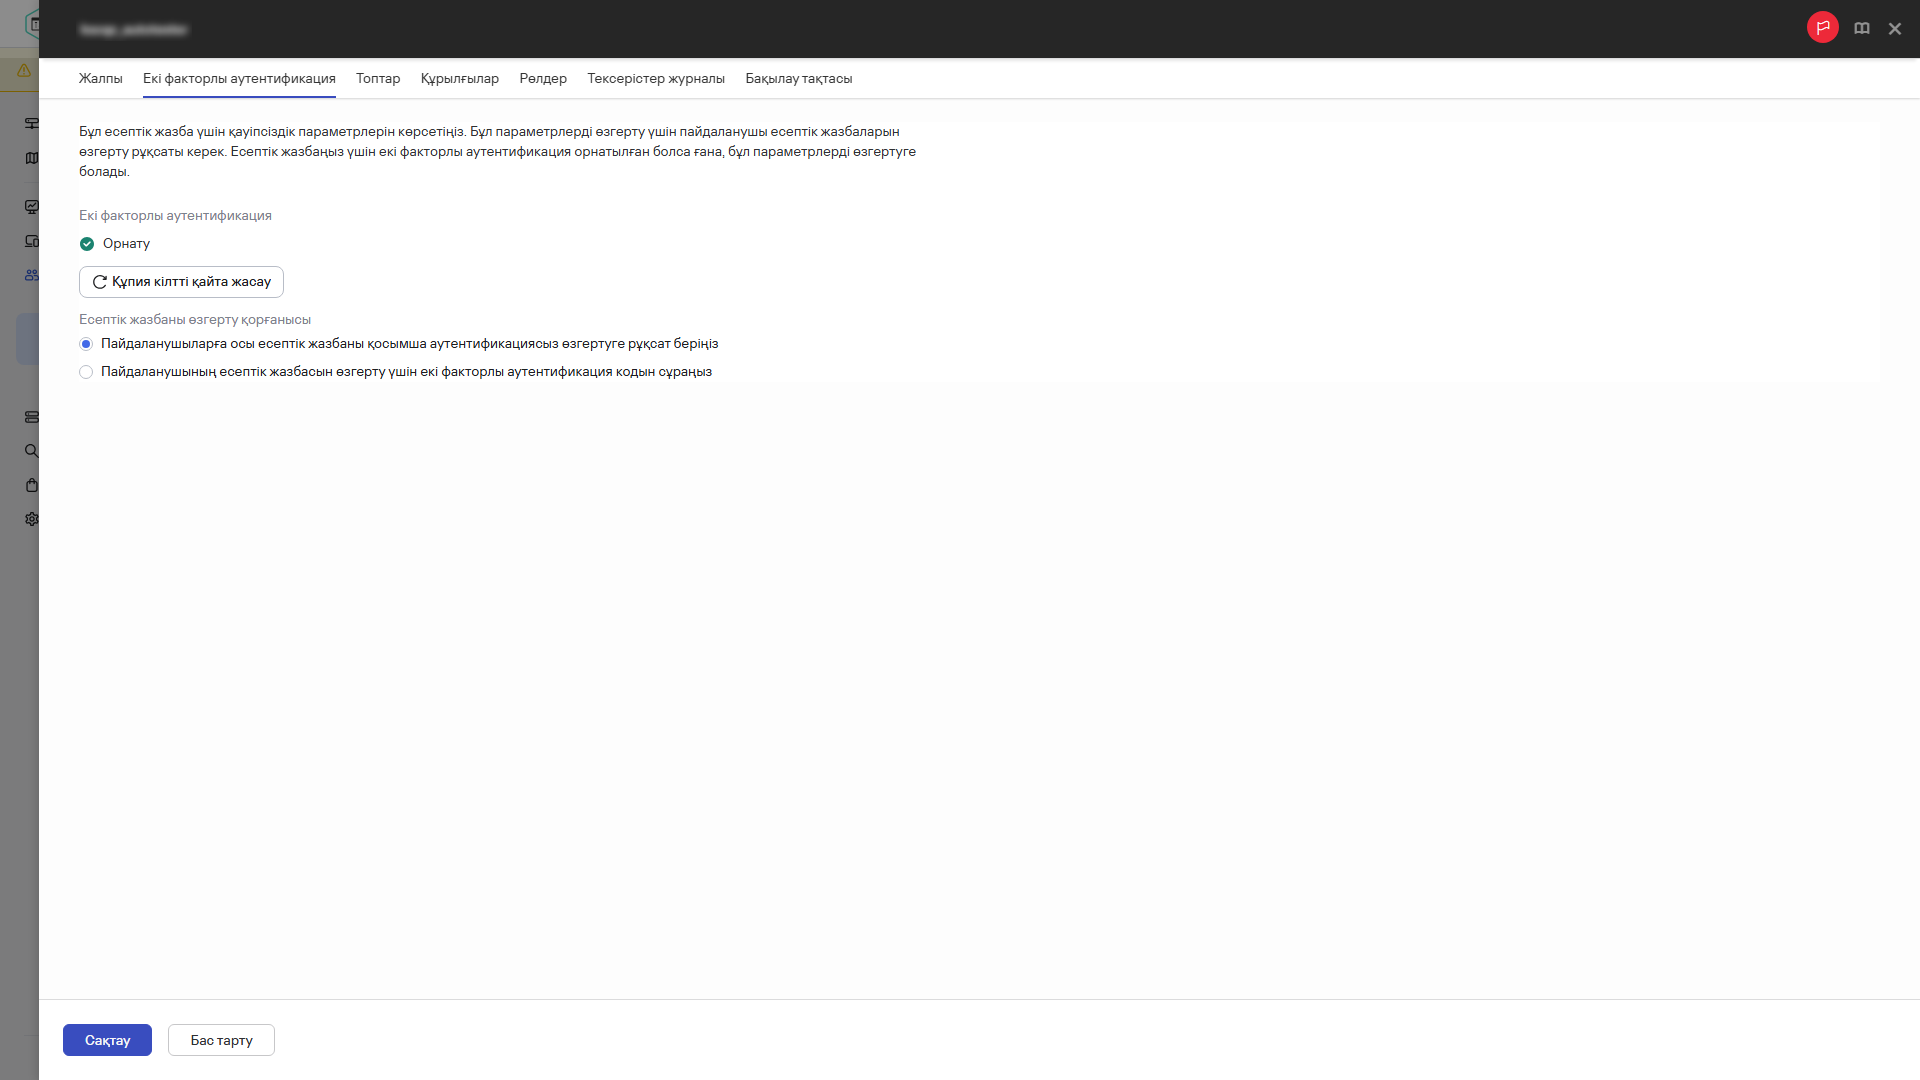Open the help book icon
1920x1080 pixels.
pos(1861,29)
